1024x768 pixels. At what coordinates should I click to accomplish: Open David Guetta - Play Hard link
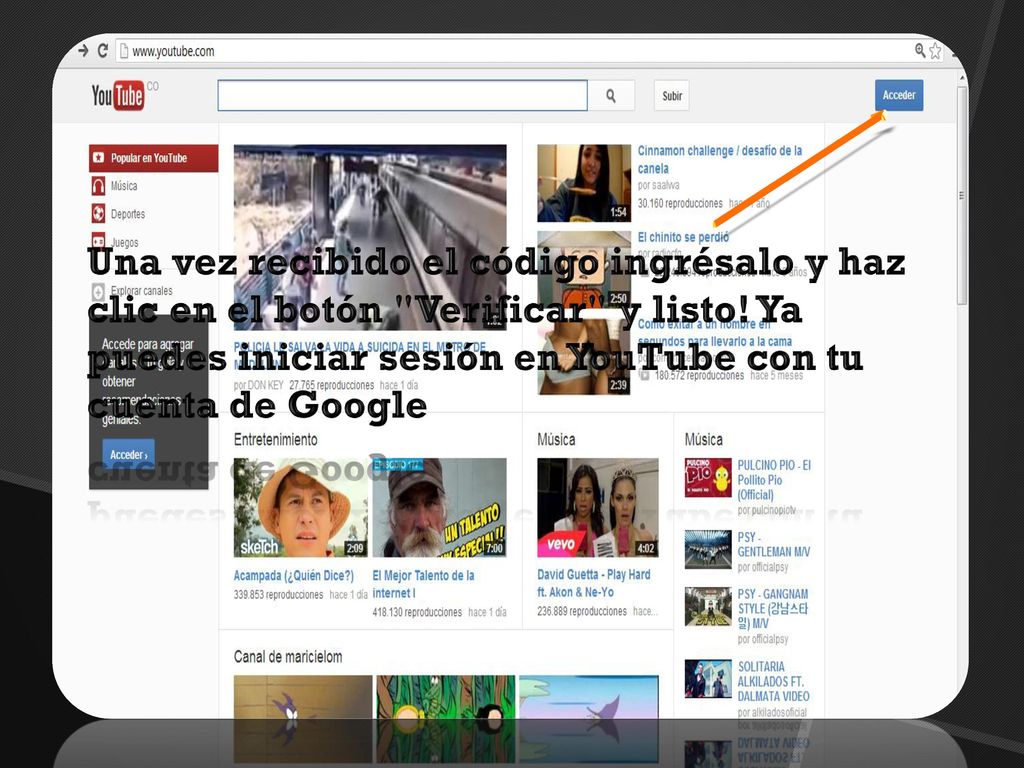pyautogui.click(x=594, y=583)
